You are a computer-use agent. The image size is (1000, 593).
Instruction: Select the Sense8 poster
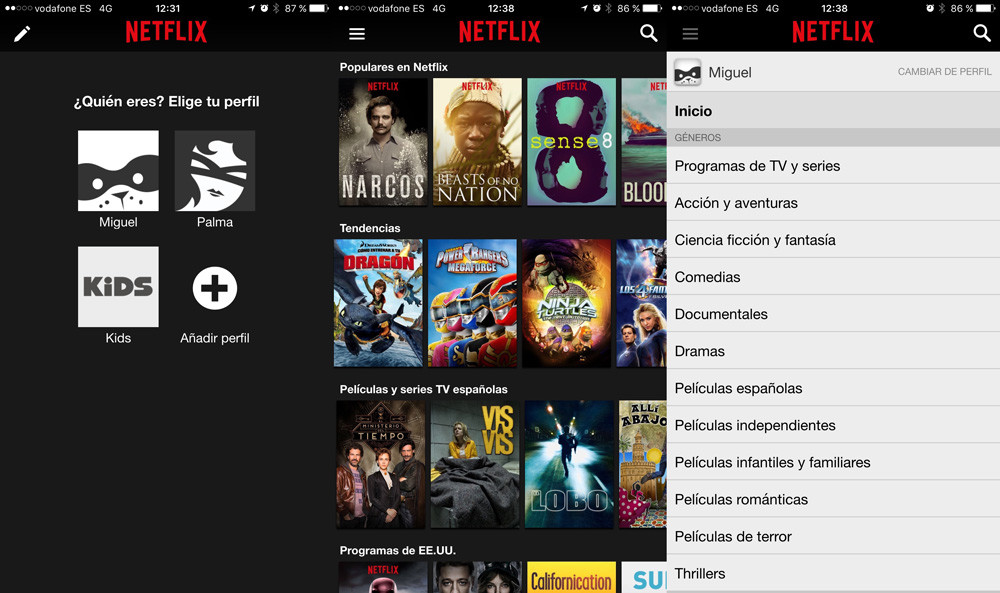pos(571,142)
